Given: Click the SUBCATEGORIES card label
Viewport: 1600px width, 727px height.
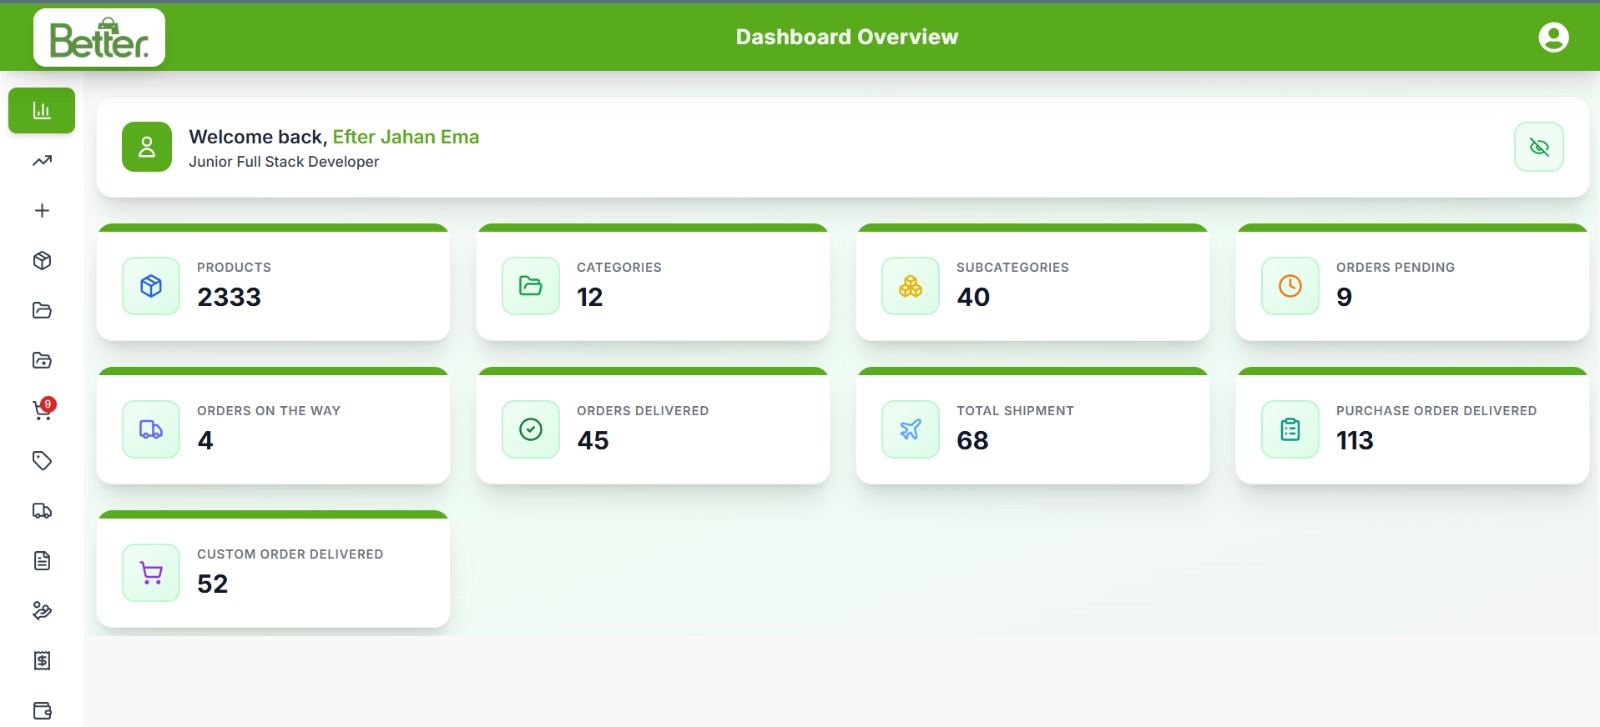Looking at the screenshot, I should pyautogui.click(x=1012, y=267).
